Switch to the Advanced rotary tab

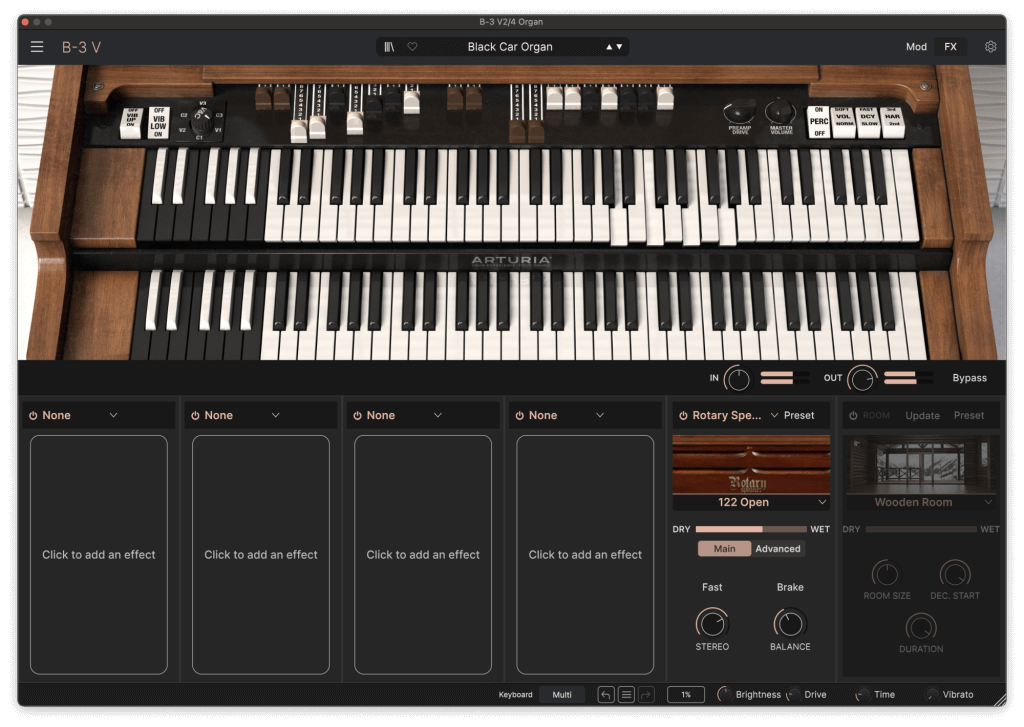[x=778, y=548]
